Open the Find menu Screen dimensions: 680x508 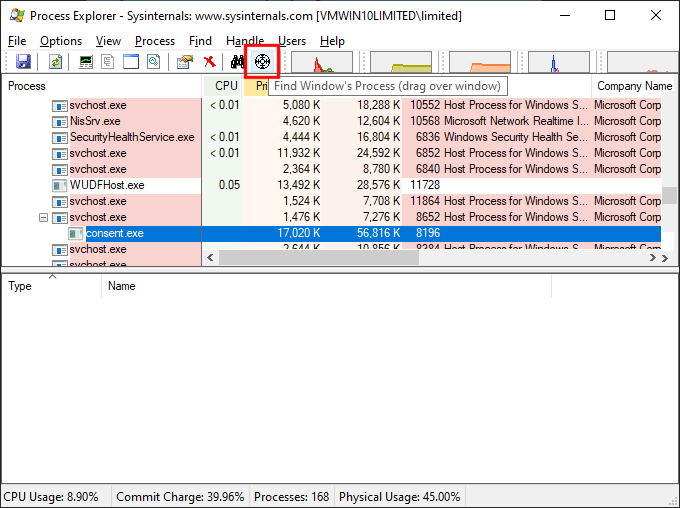[200, 41]
